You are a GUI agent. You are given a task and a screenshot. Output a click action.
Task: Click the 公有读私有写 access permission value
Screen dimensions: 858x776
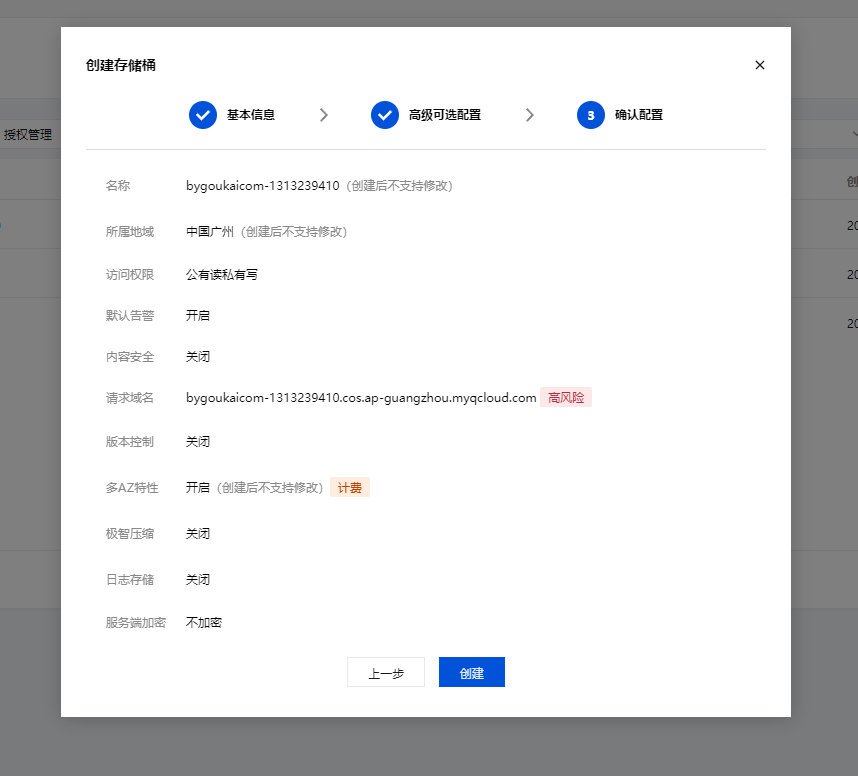(x=222, y=275)
